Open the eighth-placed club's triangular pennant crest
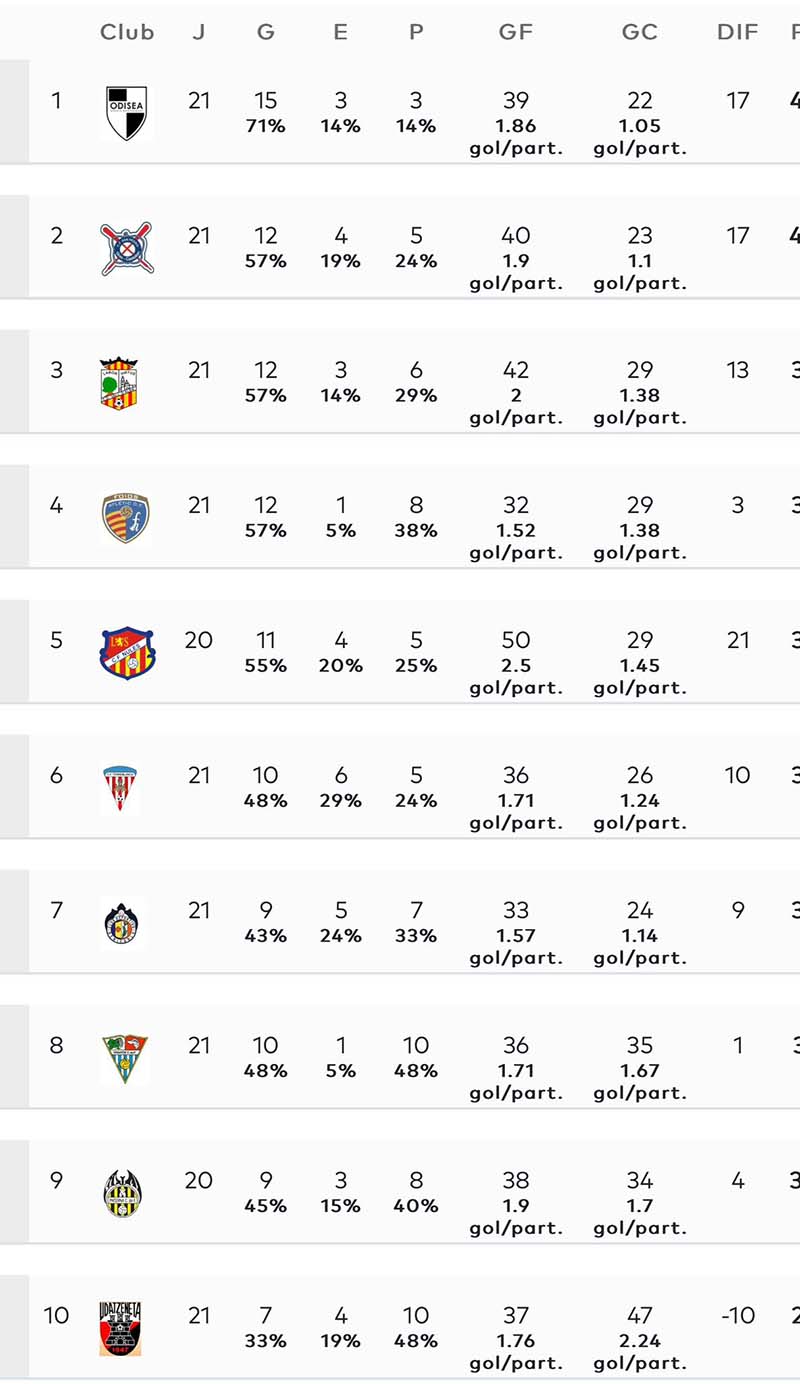 124,1058
